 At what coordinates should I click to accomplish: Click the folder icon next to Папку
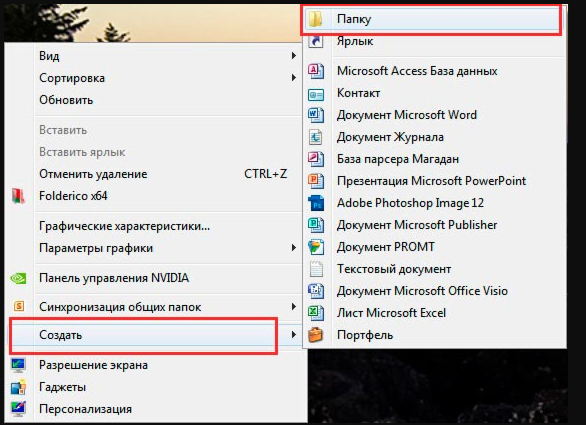pos(316,18)
